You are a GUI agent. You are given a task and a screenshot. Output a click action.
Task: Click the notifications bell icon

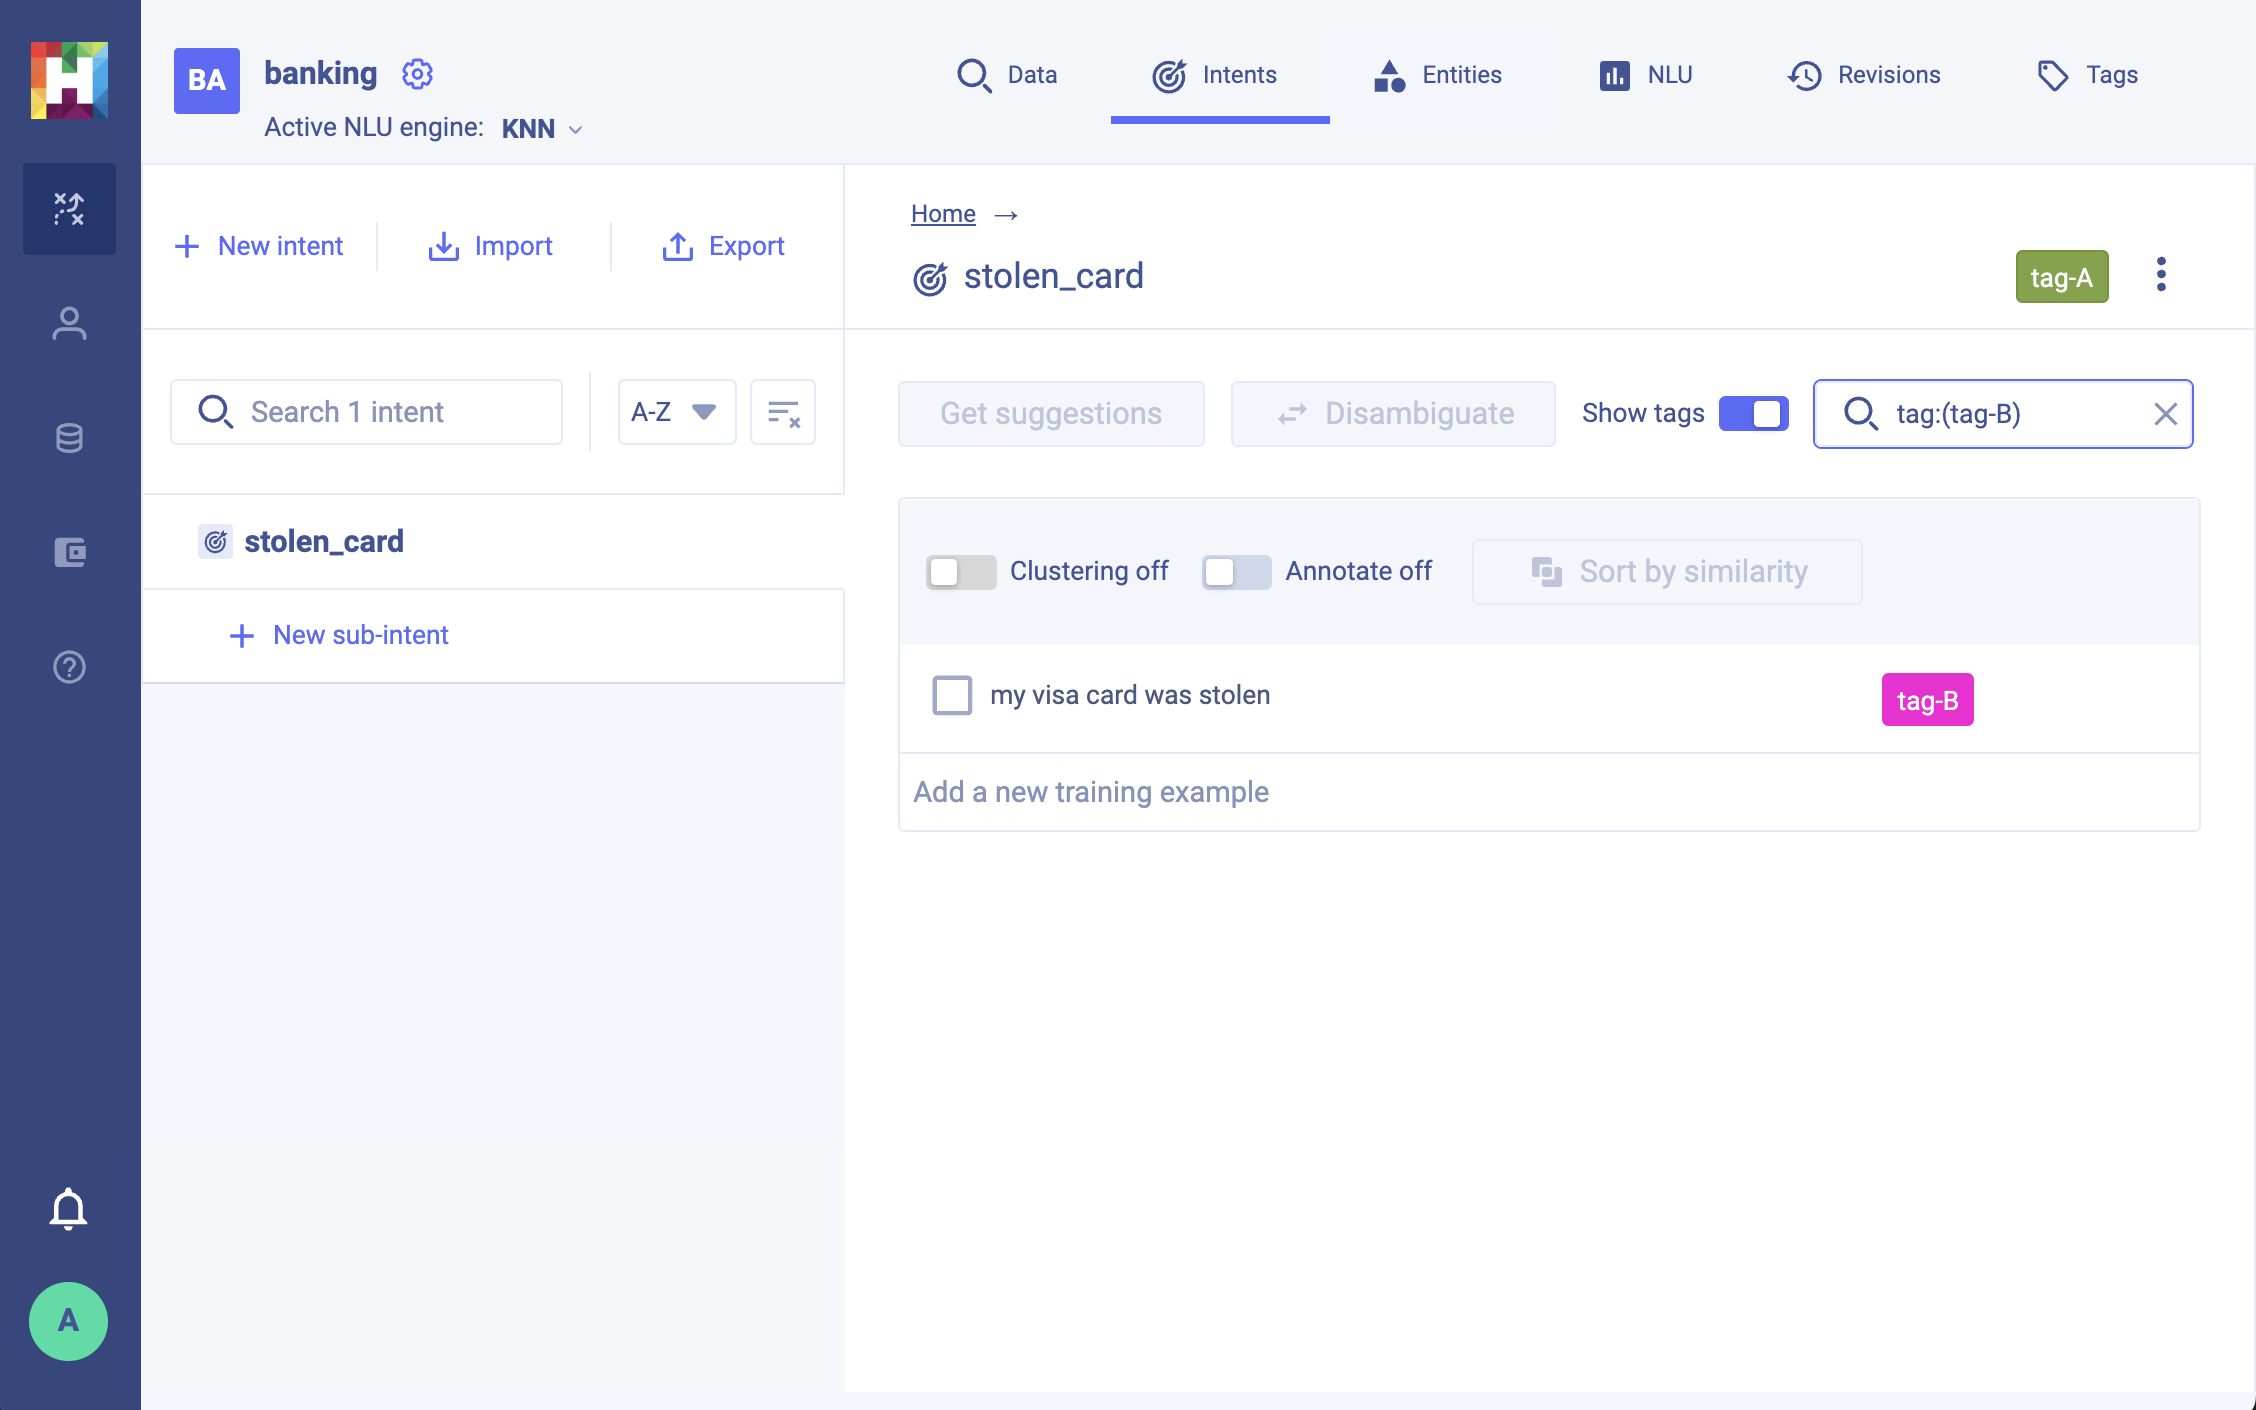pyautogui.click(x=68, y=1209)
